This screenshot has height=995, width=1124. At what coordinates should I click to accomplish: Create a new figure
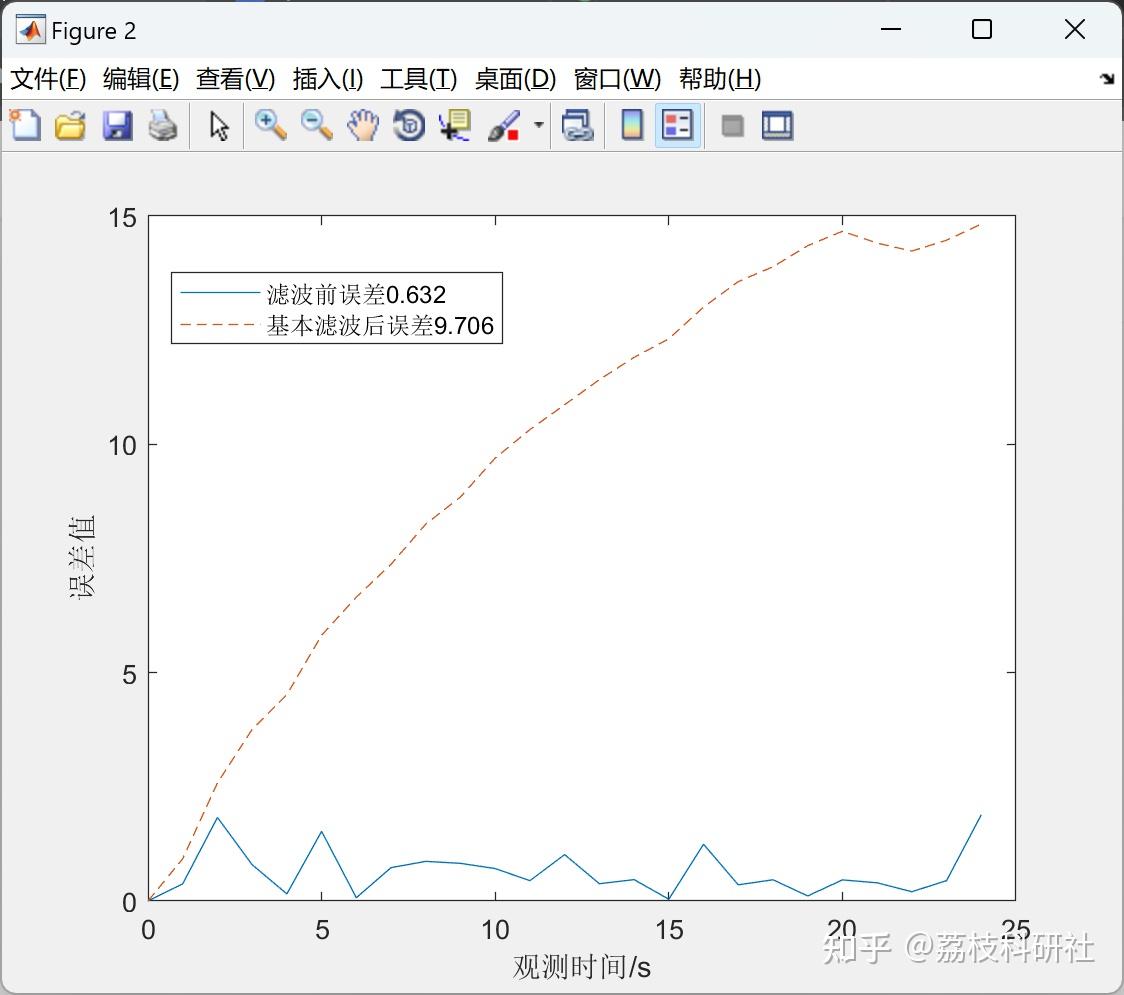tap(24, 125)
